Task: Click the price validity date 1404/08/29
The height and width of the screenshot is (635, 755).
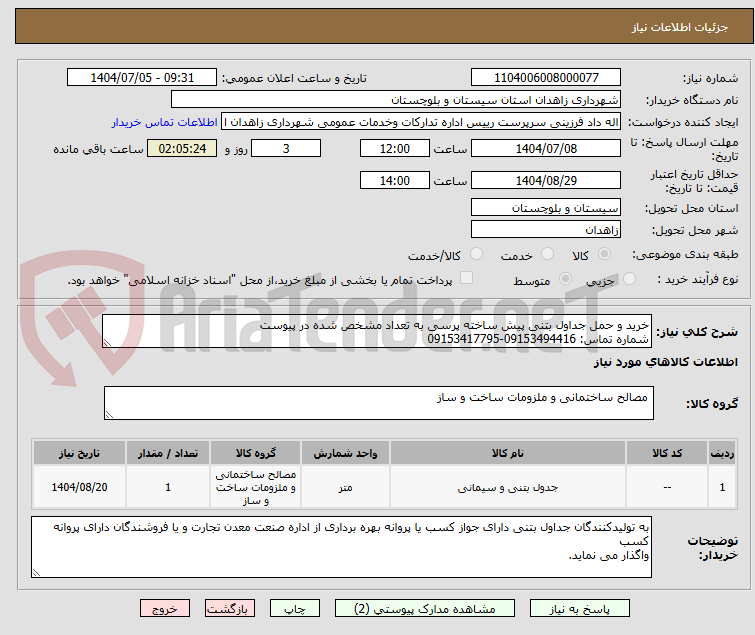Action: tap(546, 180)
